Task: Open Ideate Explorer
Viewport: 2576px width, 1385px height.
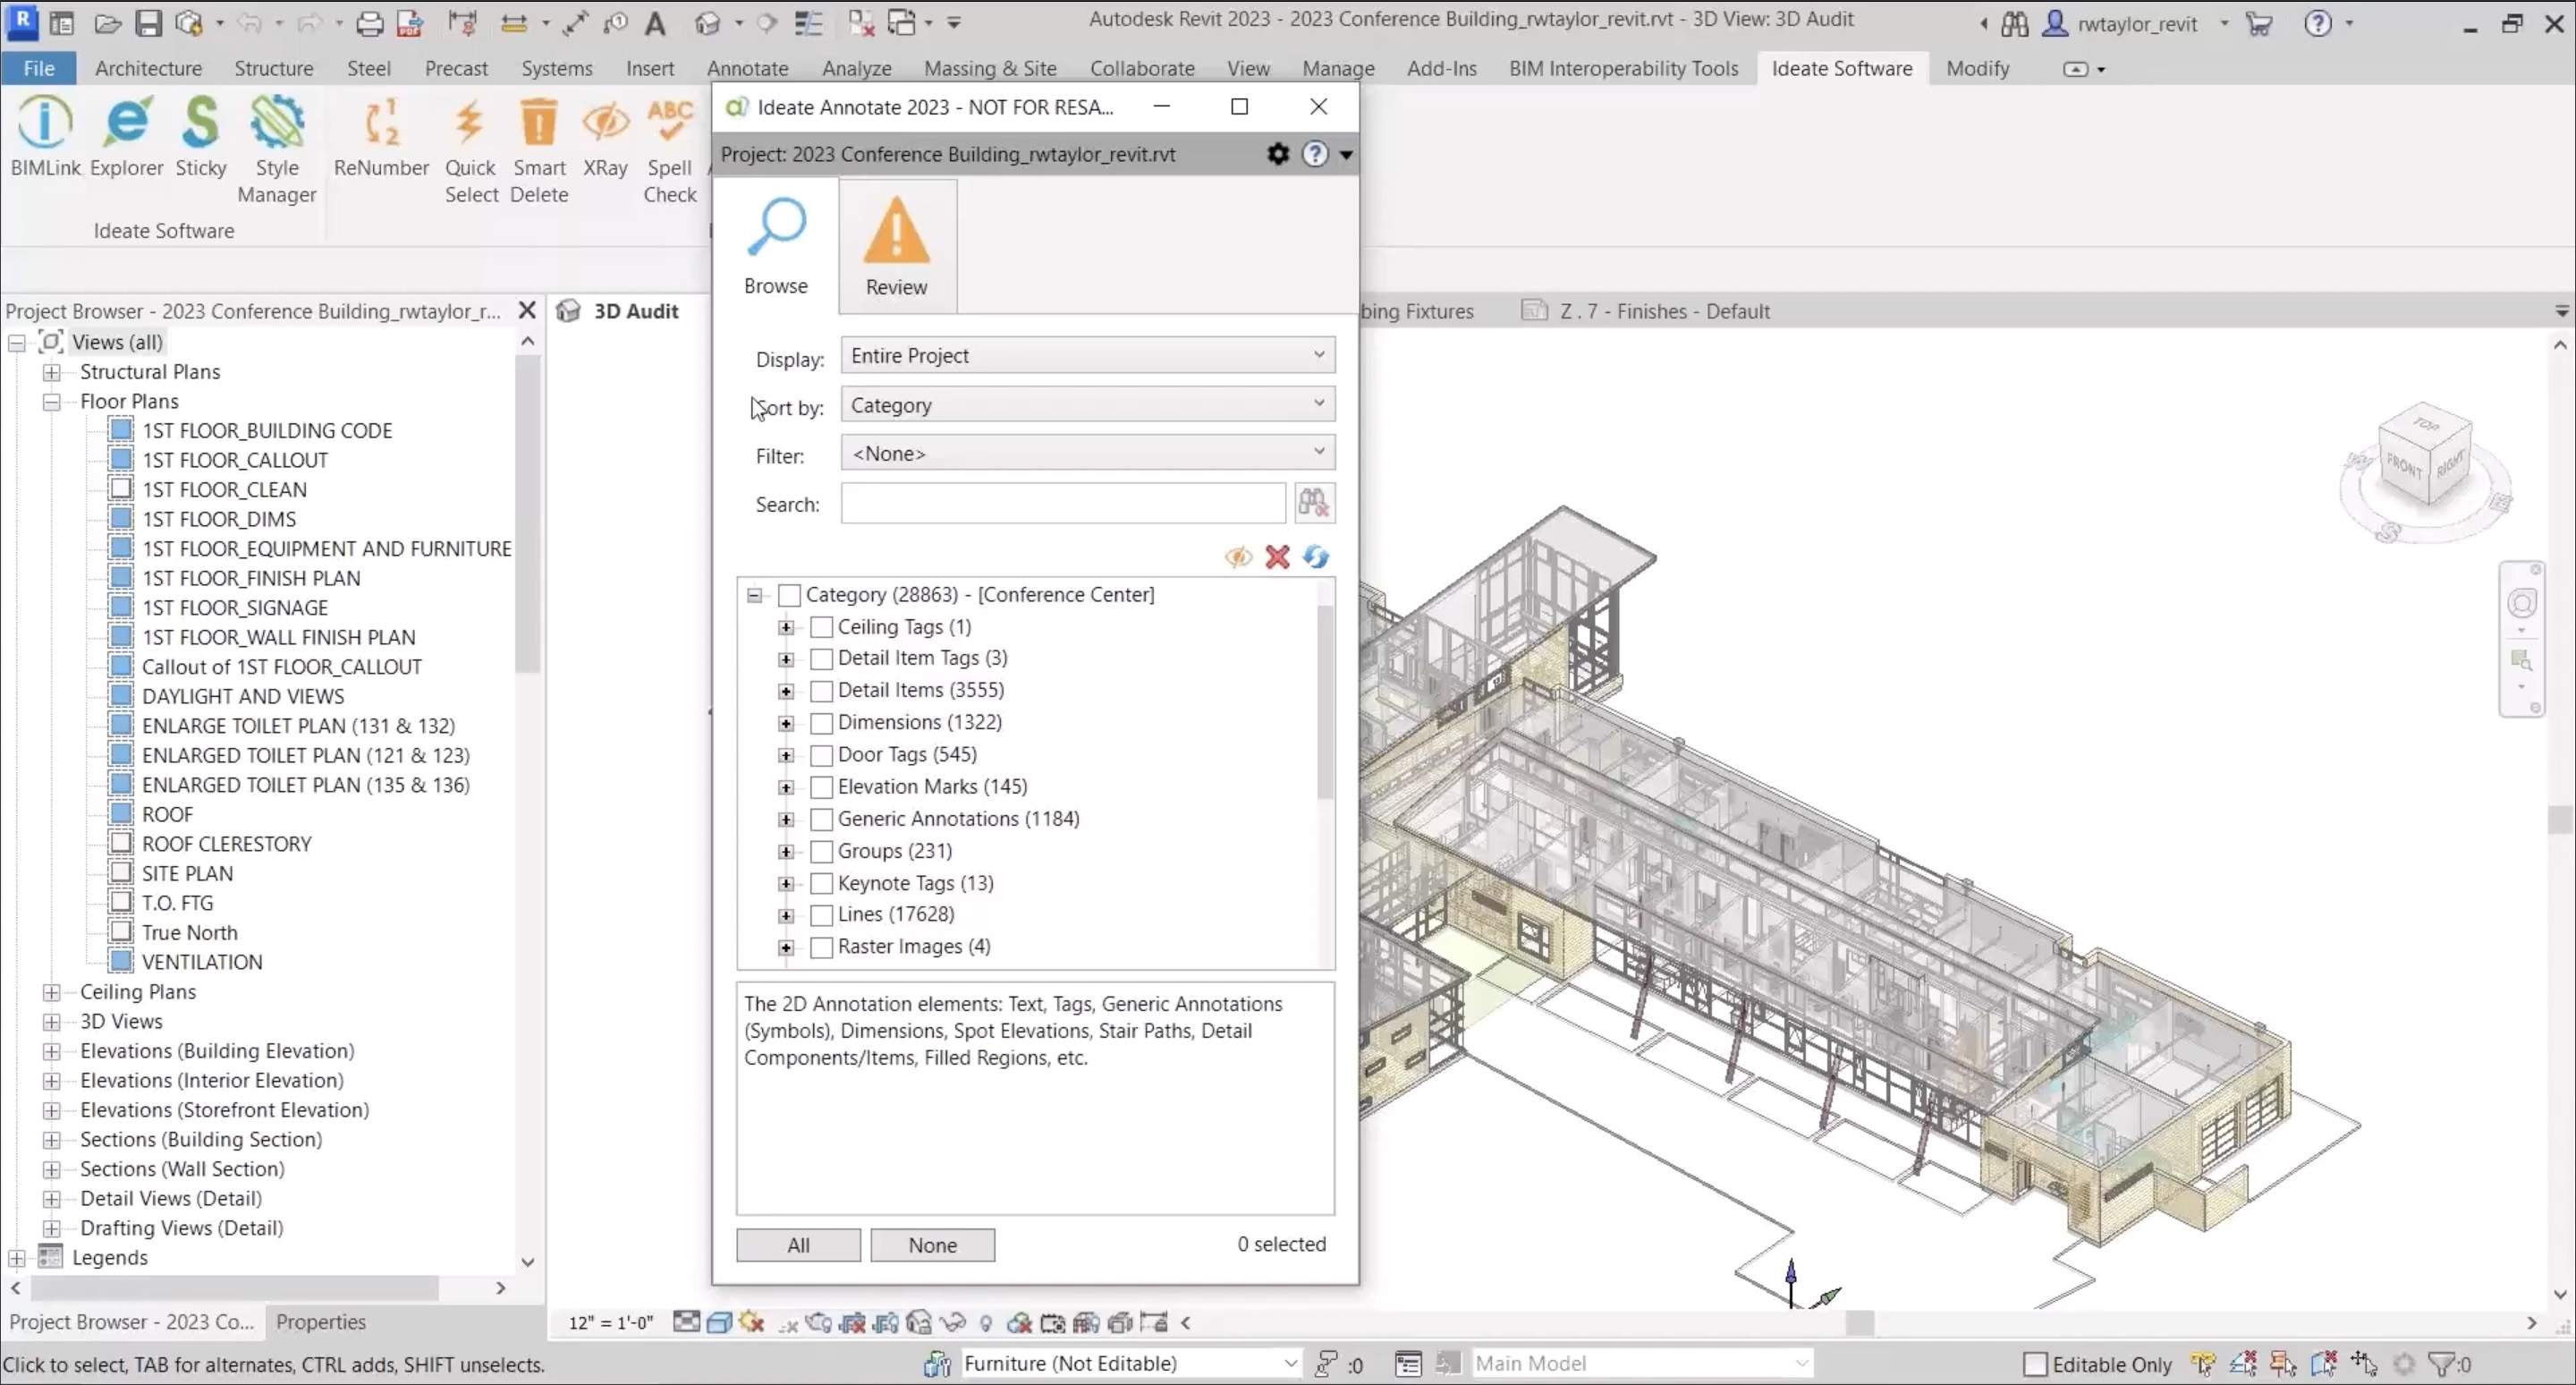Action: (x=126, y=137)
